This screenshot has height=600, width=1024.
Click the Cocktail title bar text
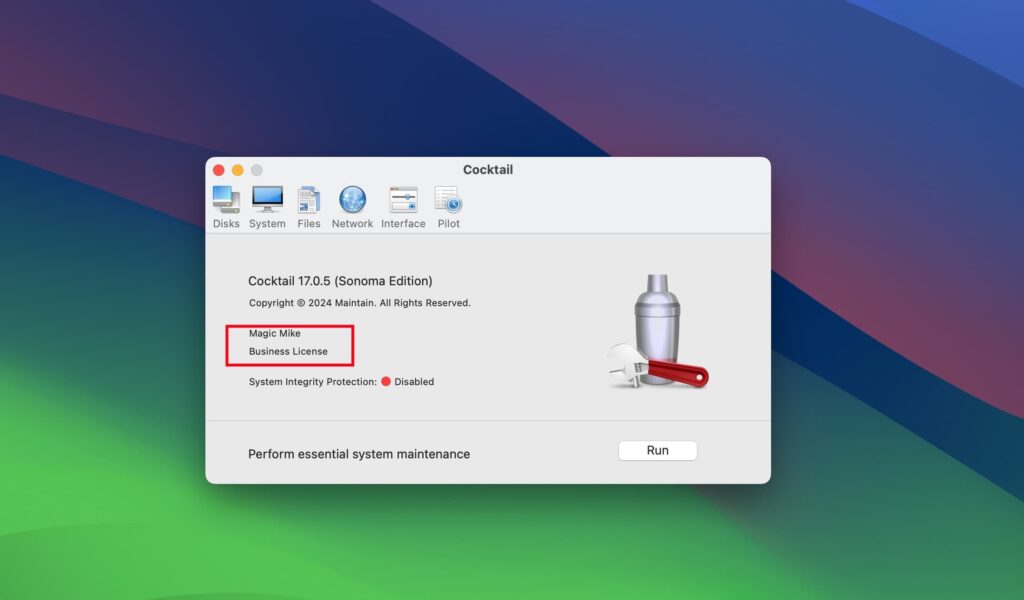(x=487, y=169)
